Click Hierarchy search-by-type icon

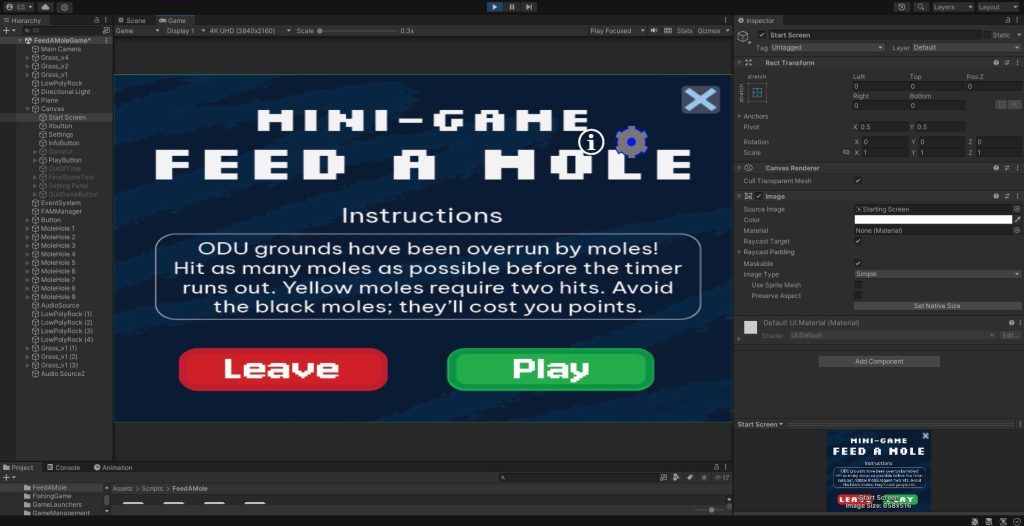coord(106,31)
